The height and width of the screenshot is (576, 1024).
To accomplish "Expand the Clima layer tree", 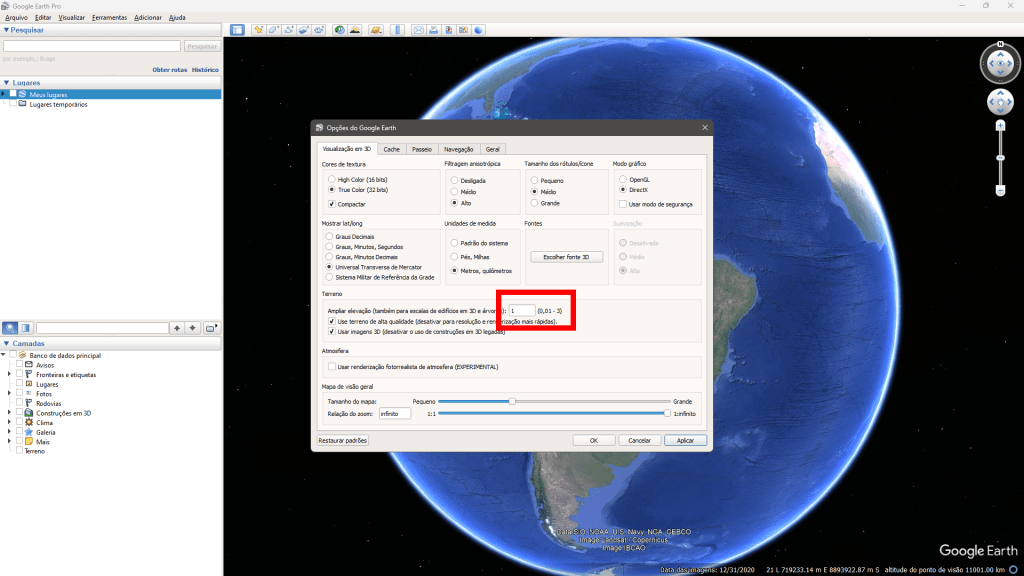I will click(x=9, y=422).
